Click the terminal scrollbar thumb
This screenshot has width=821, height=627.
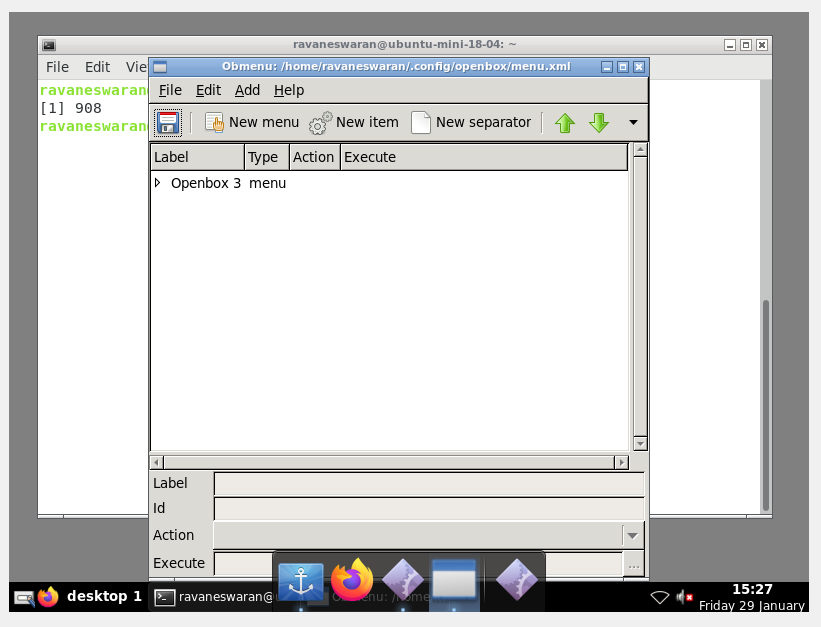point(765,405)
